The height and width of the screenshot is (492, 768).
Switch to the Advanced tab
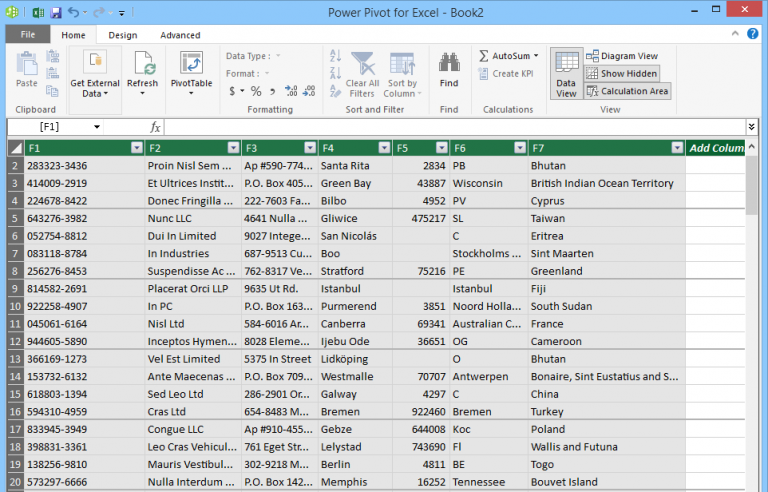coord(180,35)
